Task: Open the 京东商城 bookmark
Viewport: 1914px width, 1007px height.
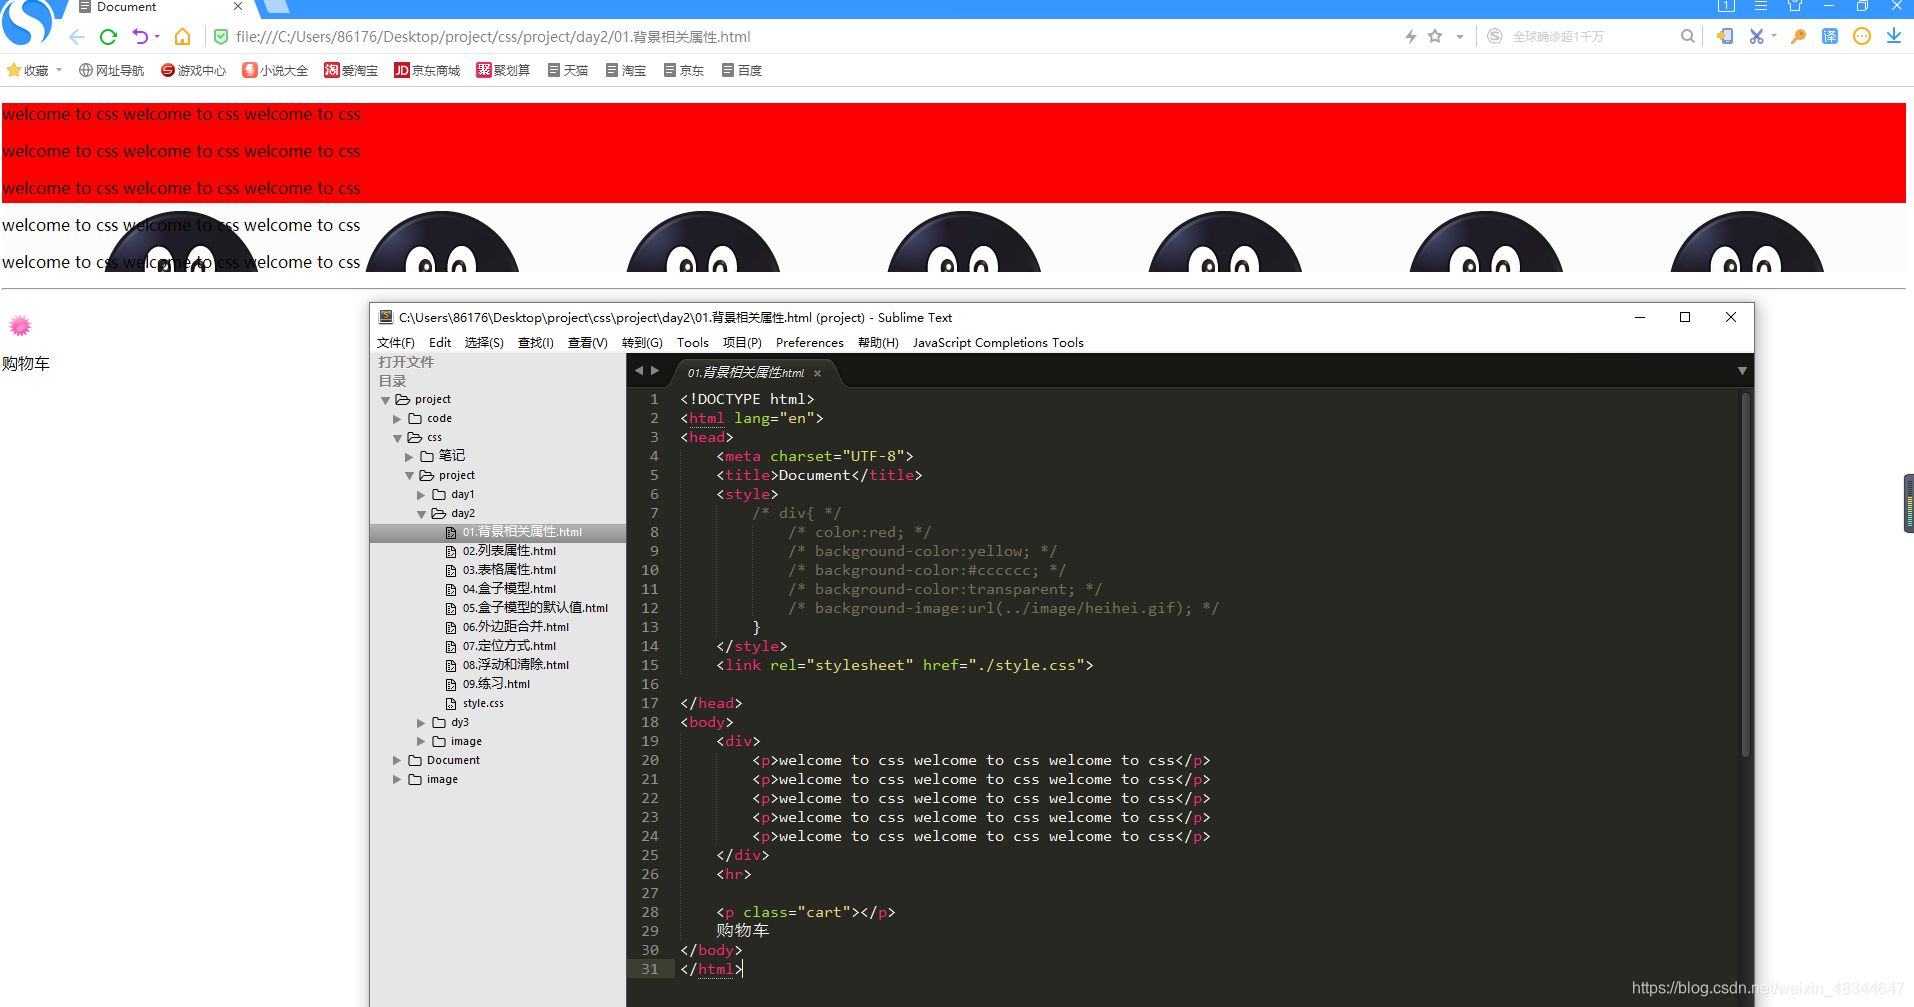Action: [427, 70]
